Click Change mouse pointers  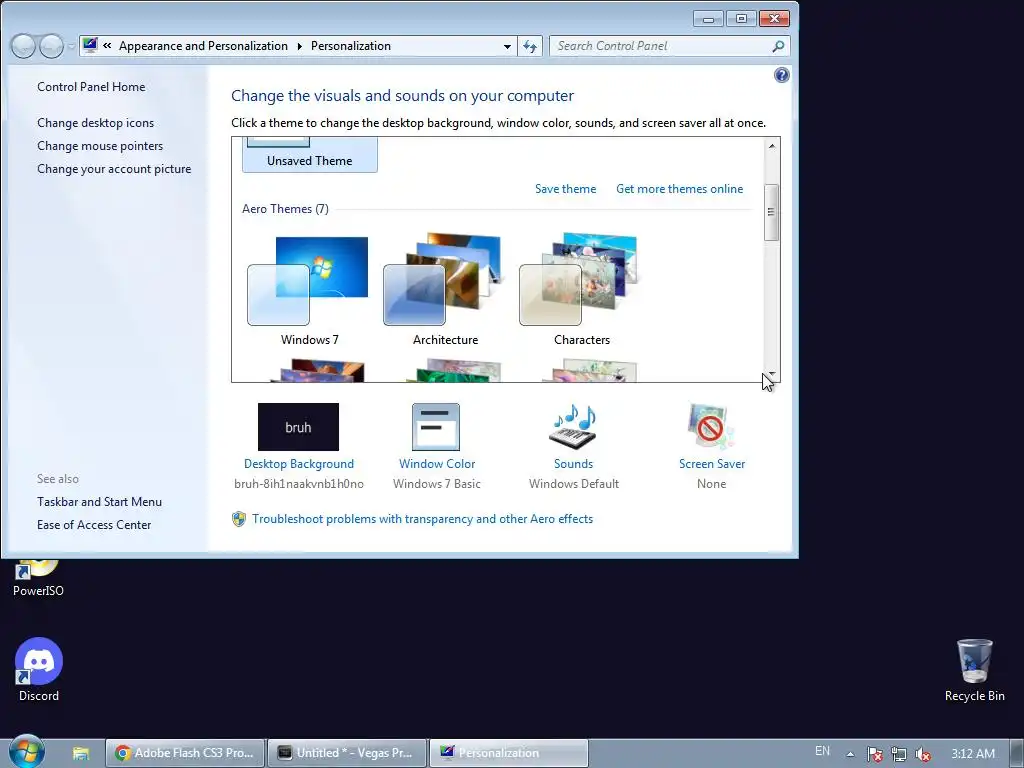pyautogui.click(x=100, y=146)
